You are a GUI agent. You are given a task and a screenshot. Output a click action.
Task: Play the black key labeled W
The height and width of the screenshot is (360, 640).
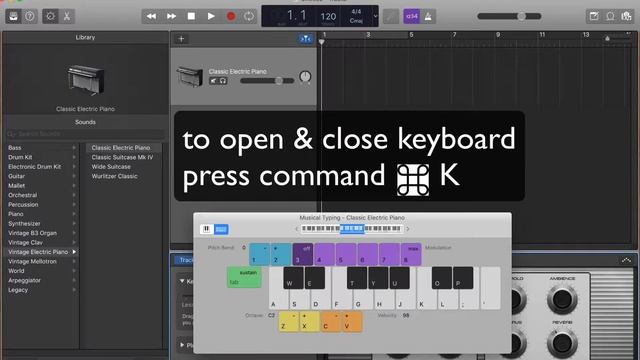tap(293, 278)
